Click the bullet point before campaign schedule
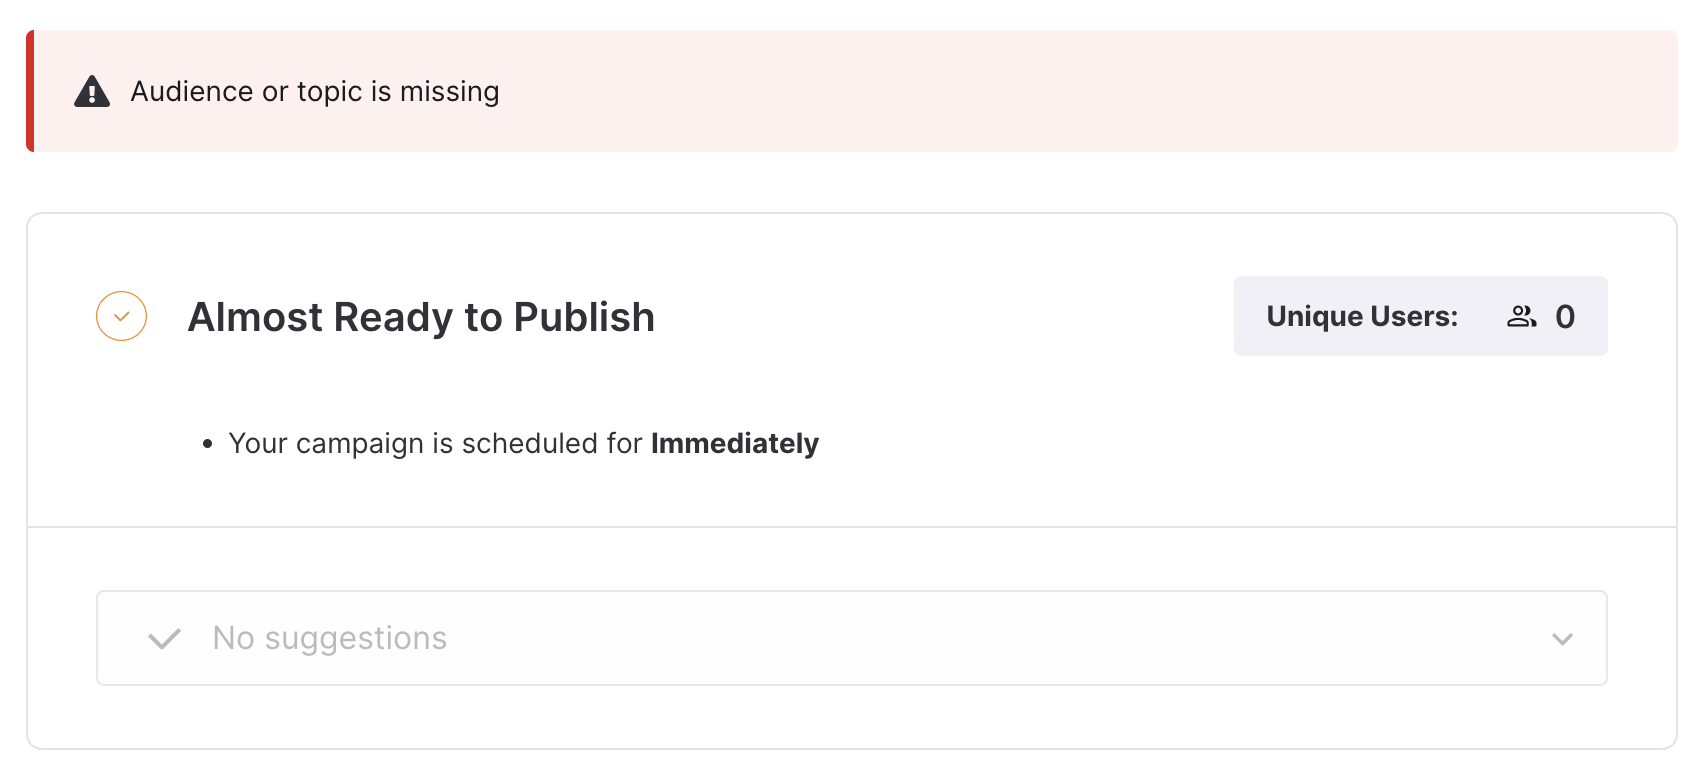 point(208,444)
